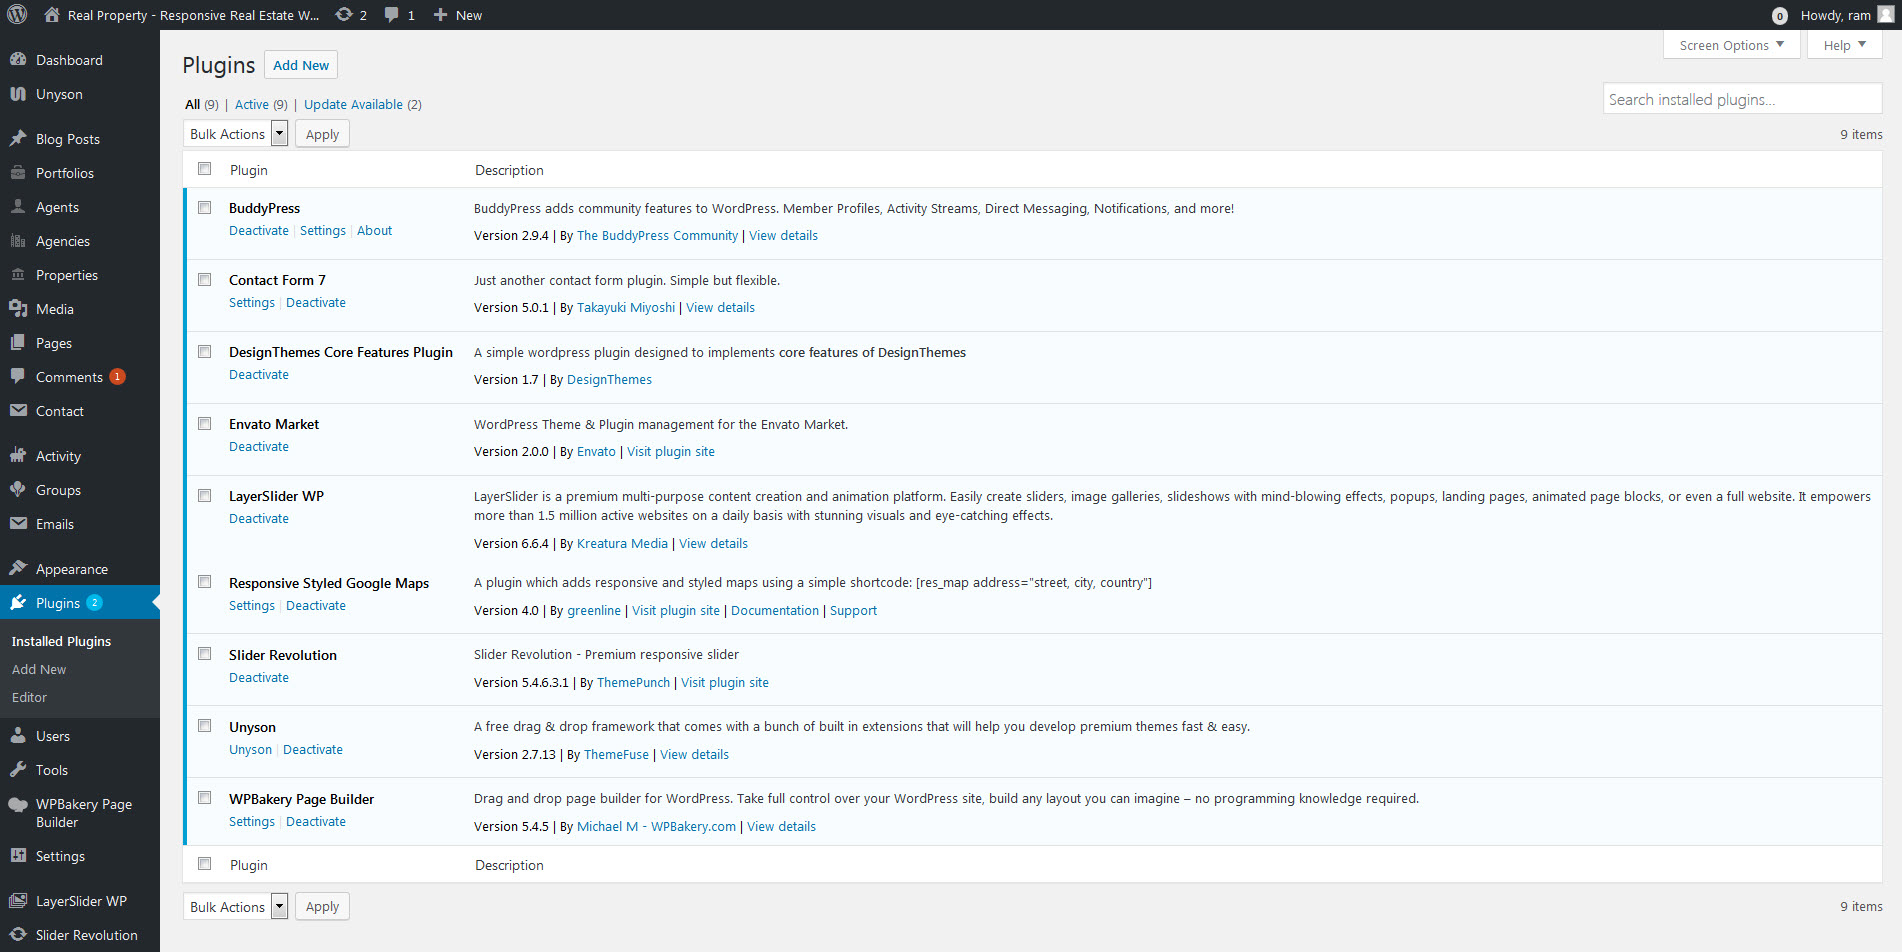Open the top Bulk Actions dropdown
1902x952 pixels.
coord(236,134)
